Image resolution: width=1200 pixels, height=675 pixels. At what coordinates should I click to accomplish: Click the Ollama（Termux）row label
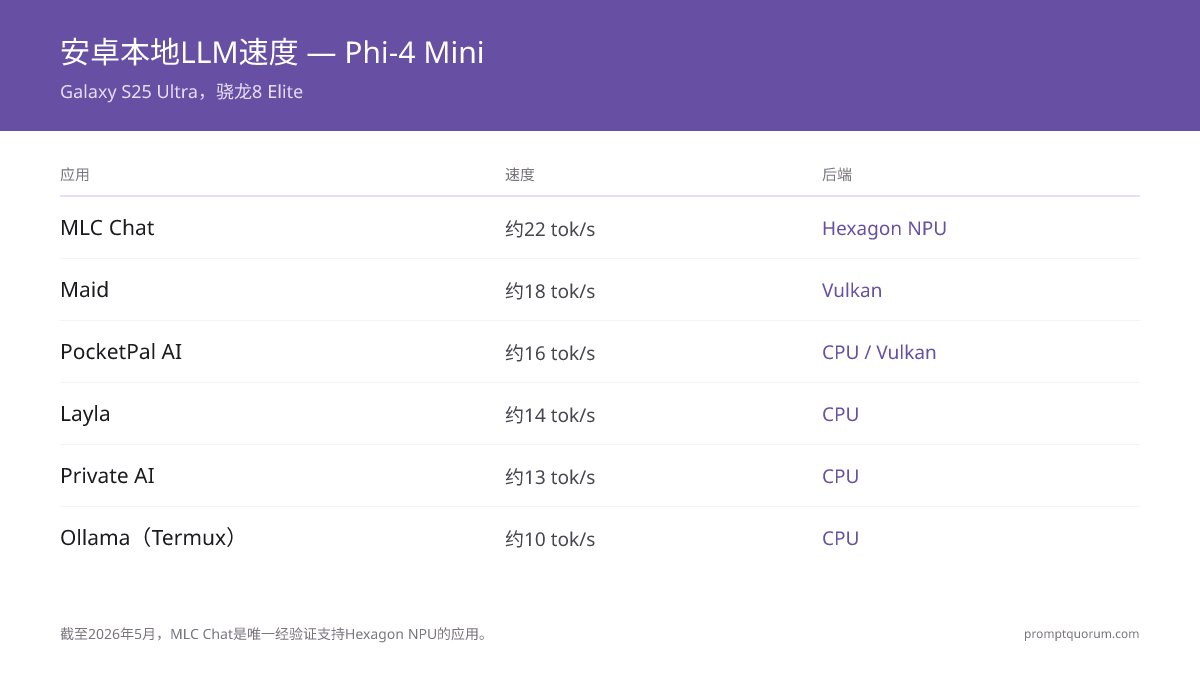pos(150,538)
